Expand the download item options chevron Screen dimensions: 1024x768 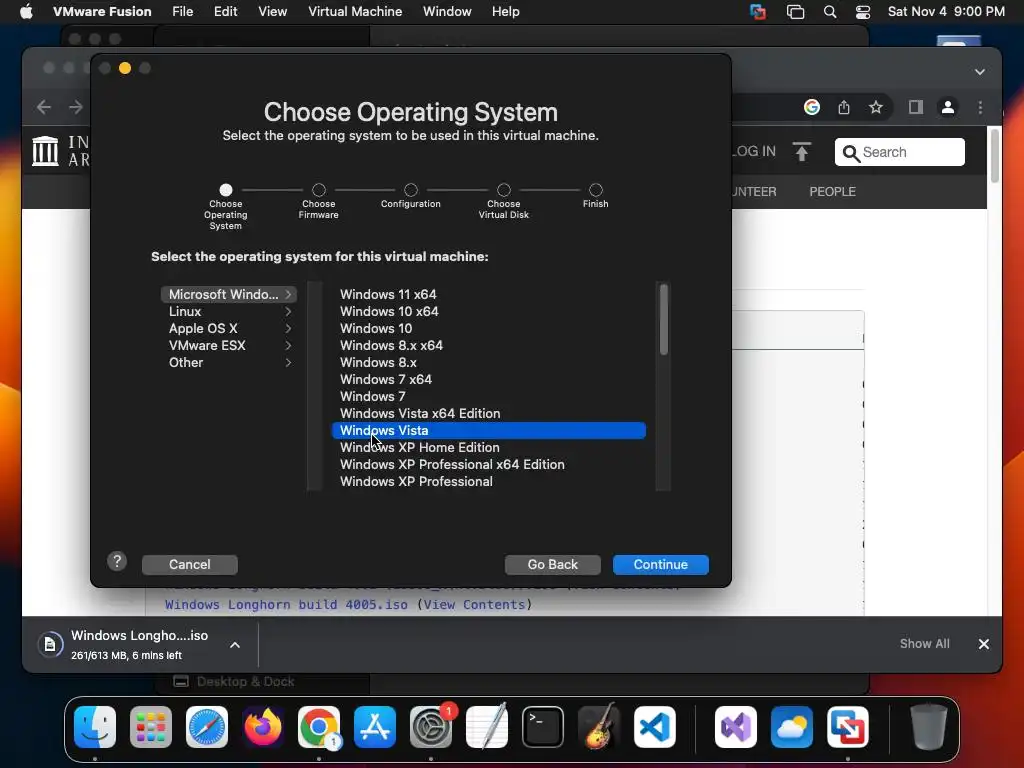[x=235, y=645]
